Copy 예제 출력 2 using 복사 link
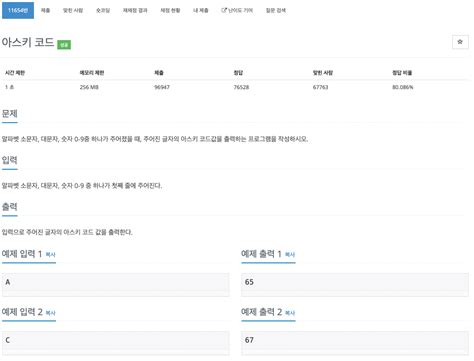 tap(290, 313)
